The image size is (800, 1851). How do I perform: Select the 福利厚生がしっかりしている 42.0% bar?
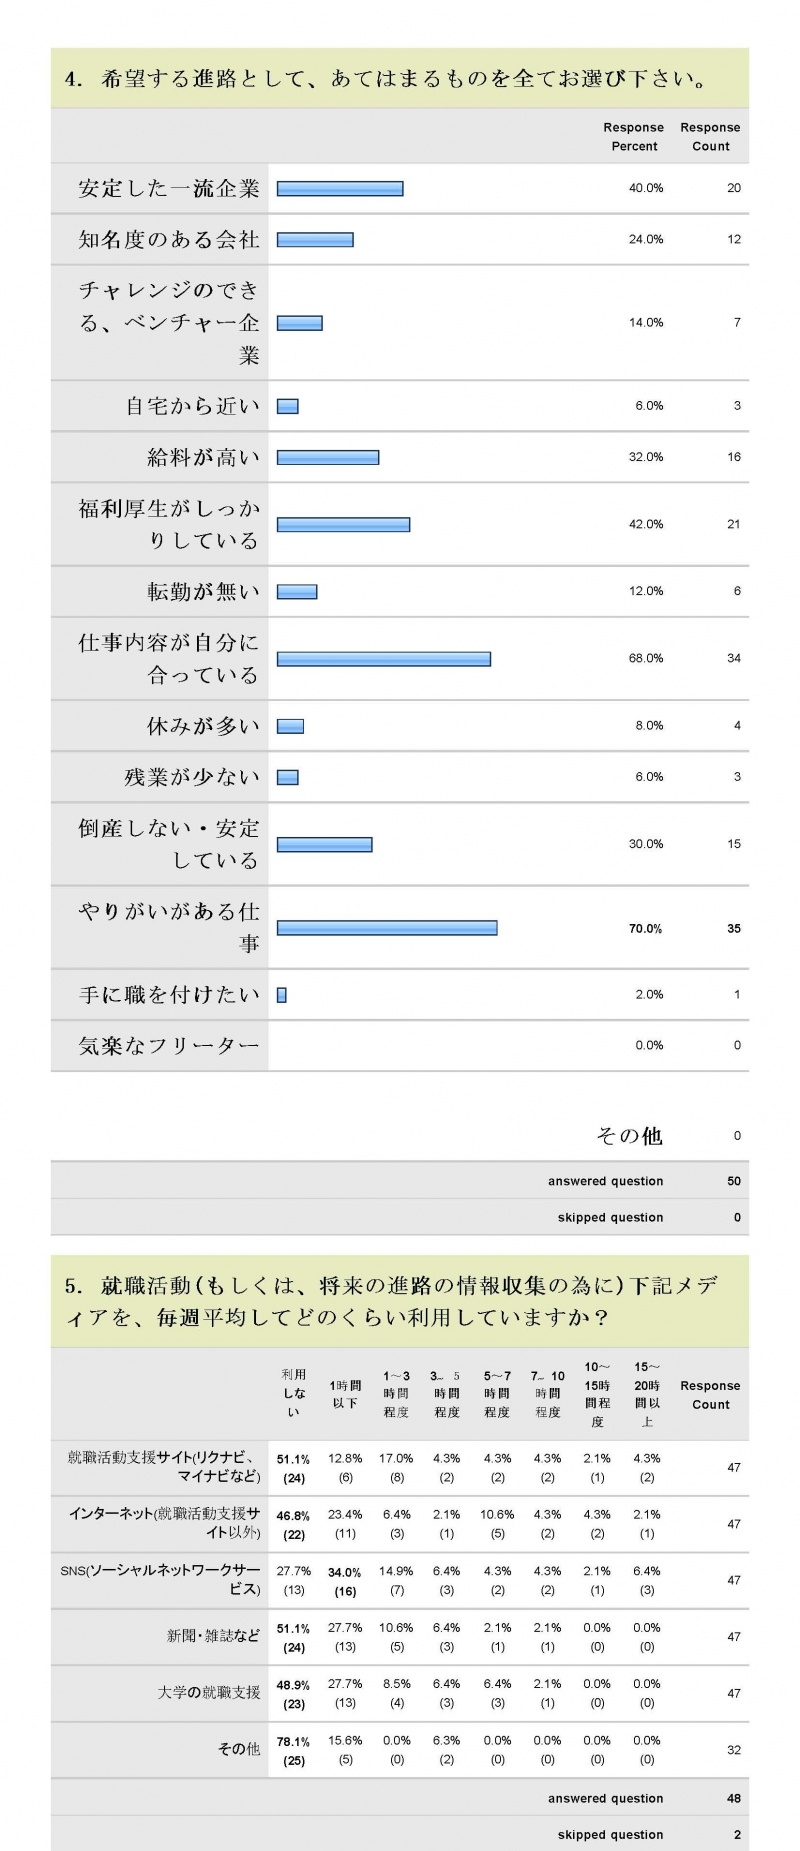click(x=344, y=524)
